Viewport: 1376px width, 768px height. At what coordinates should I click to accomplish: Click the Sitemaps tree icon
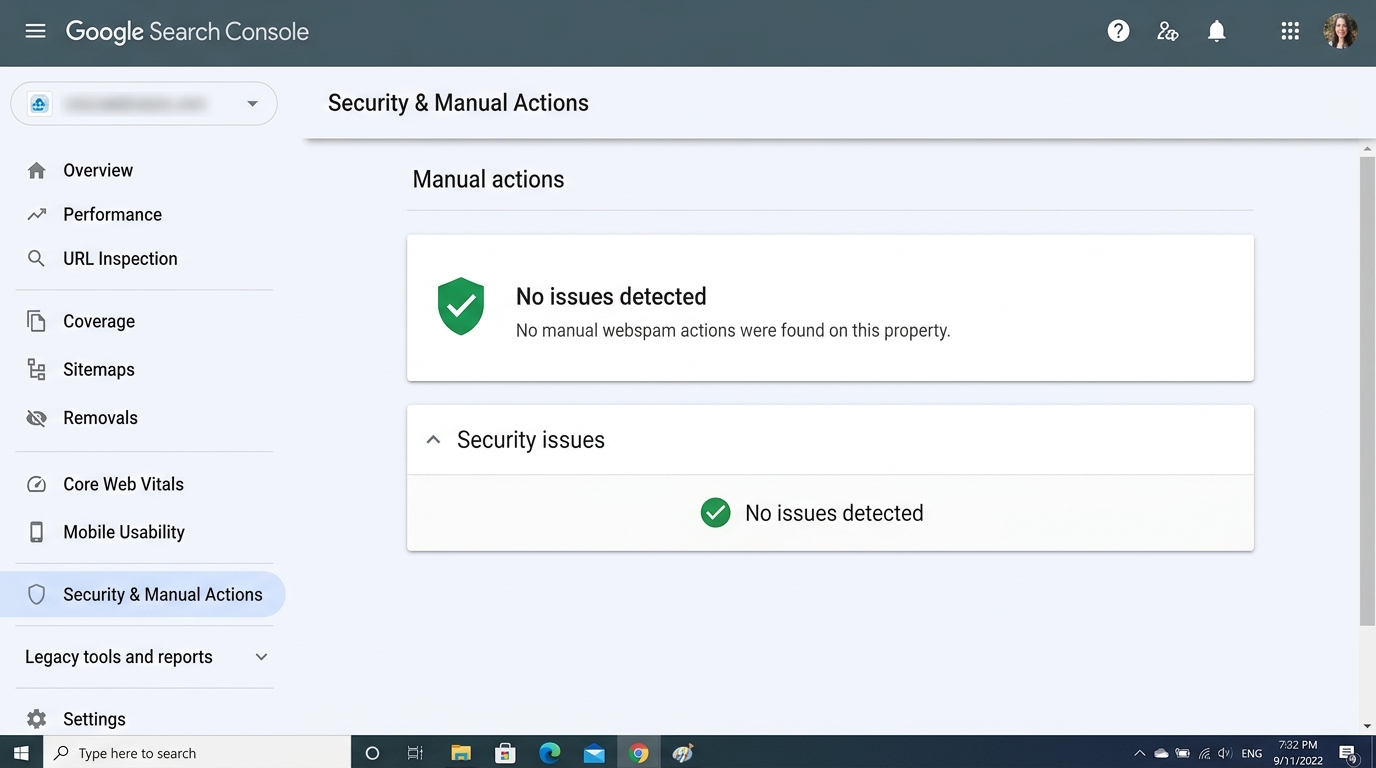[36, 369]
